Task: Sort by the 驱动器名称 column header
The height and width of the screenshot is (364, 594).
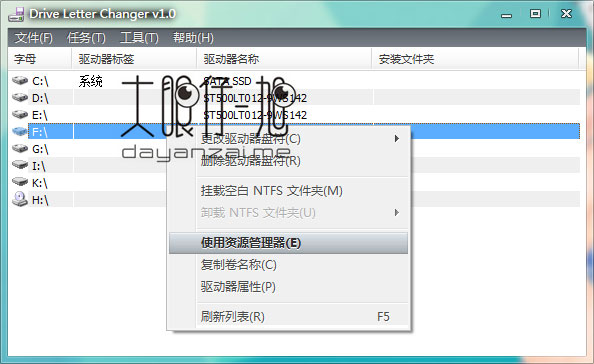Action: (x=284, y=59)
